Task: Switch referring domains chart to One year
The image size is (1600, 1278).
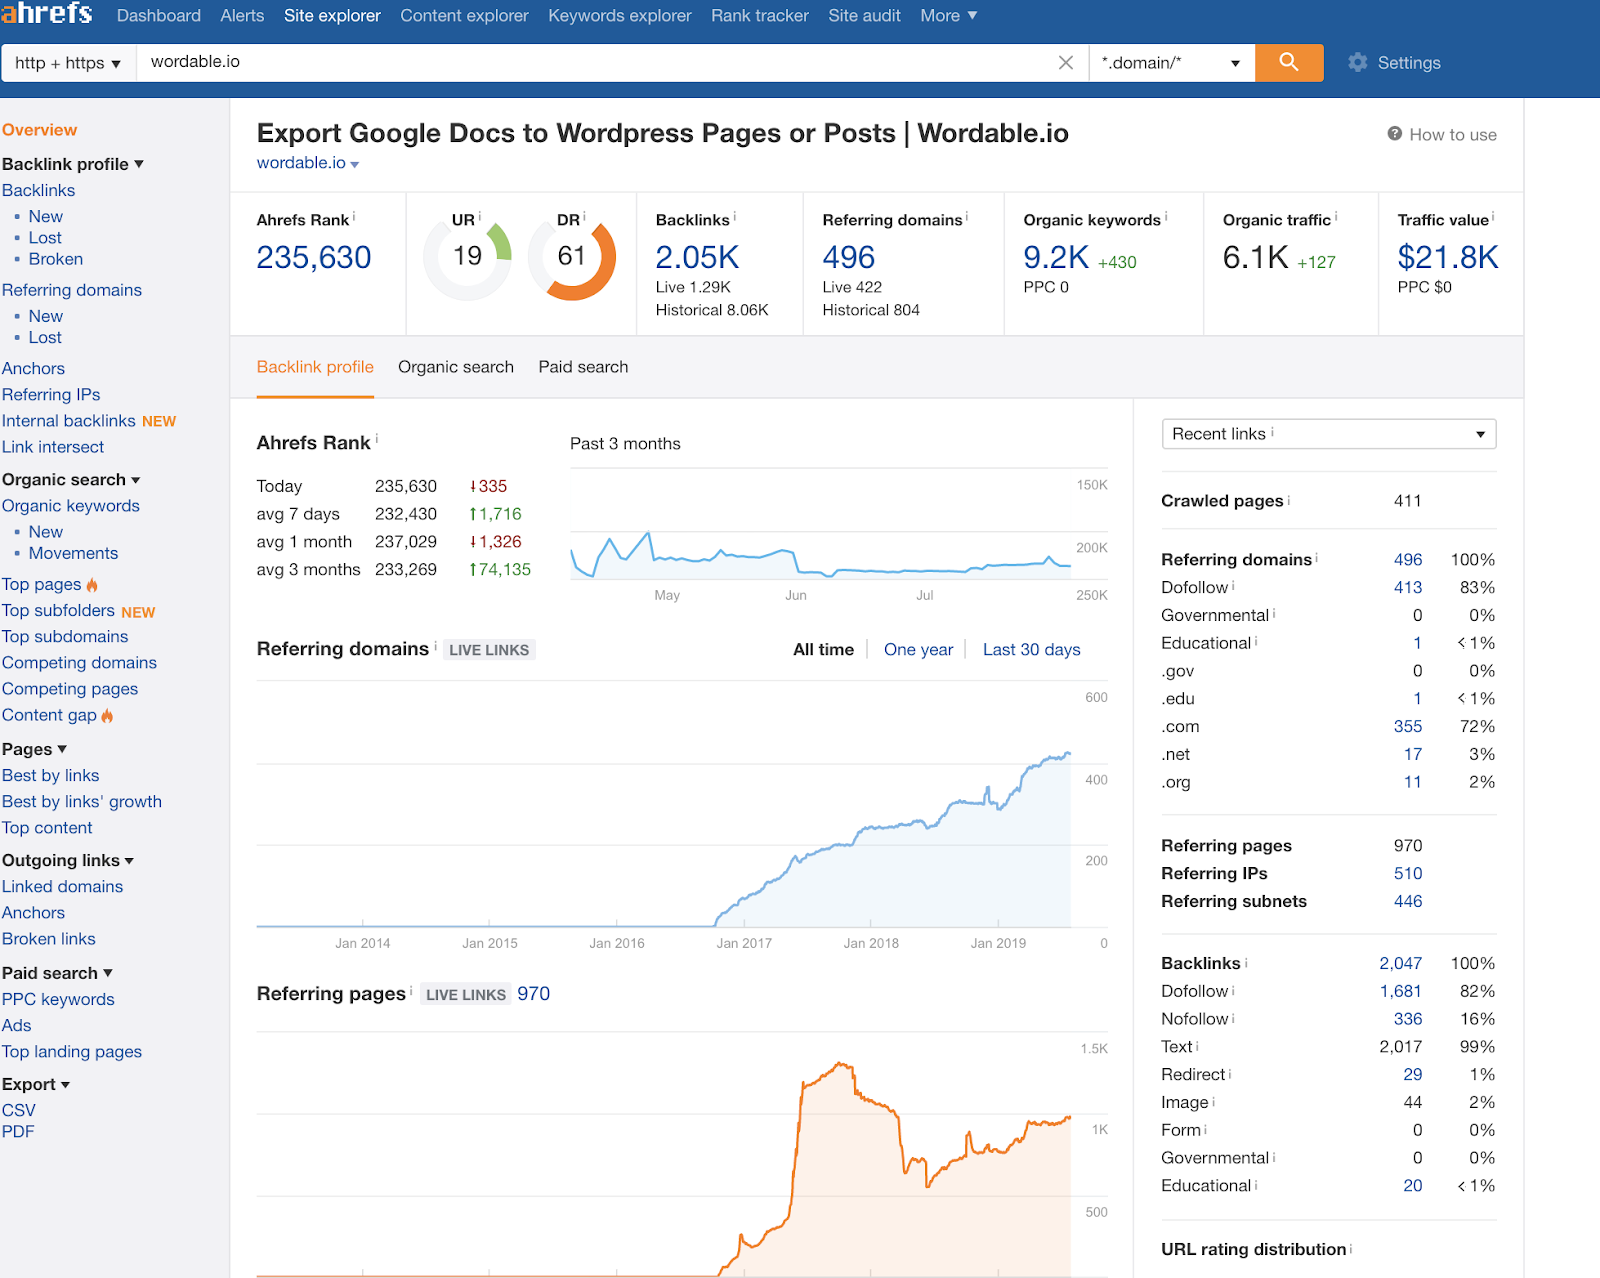Action: (918, 650)
